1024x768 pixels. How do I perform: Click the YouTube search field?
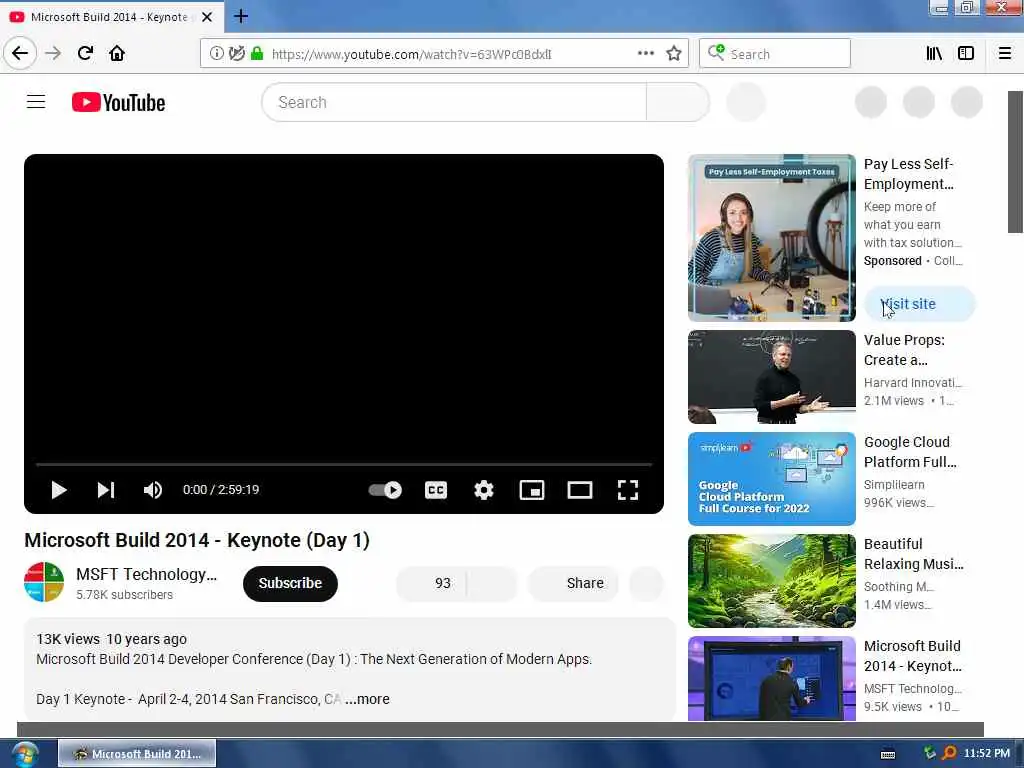(x=454, y=103)
